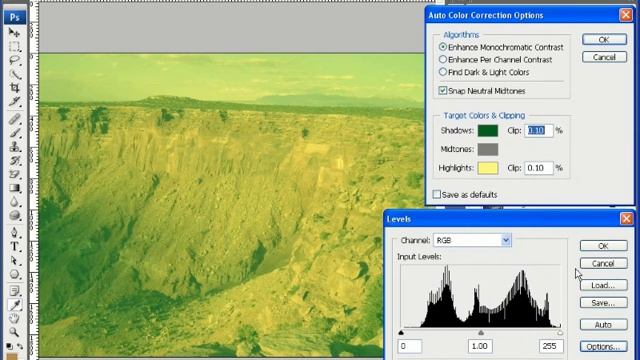Click the Highlights Clip percentage field
This screenshot has width=640, height=360.
pyautogui.click(x=539, y=168)
